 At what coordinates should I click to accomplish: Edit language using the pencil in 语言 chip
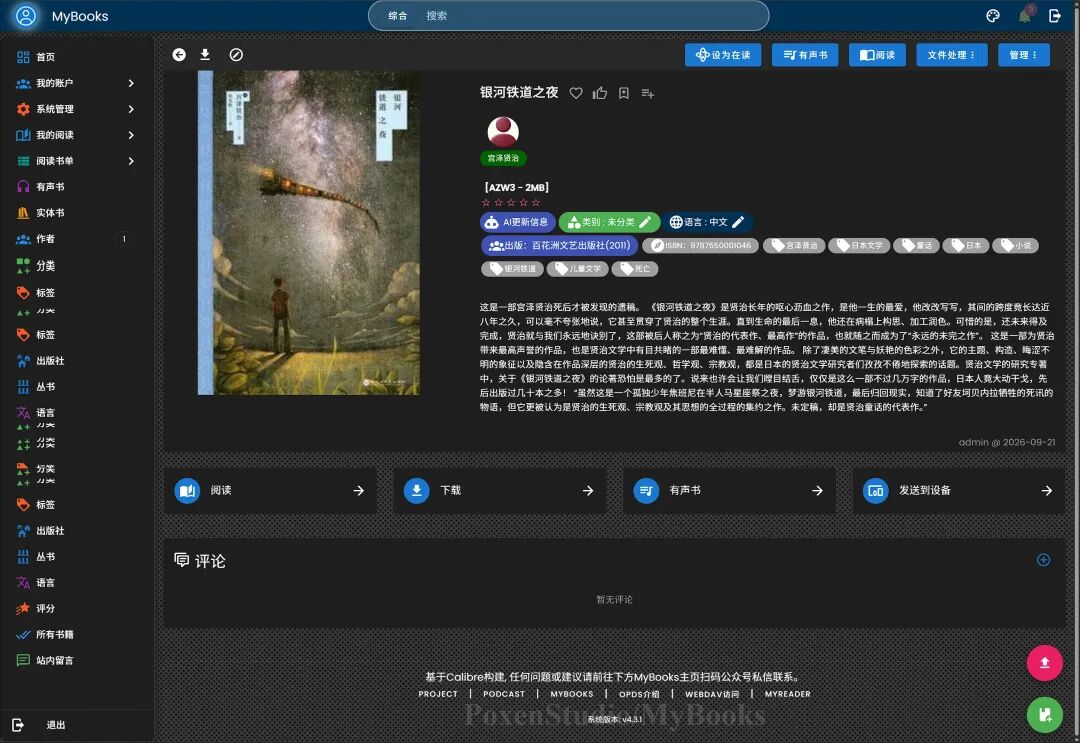tap(738, 222)
